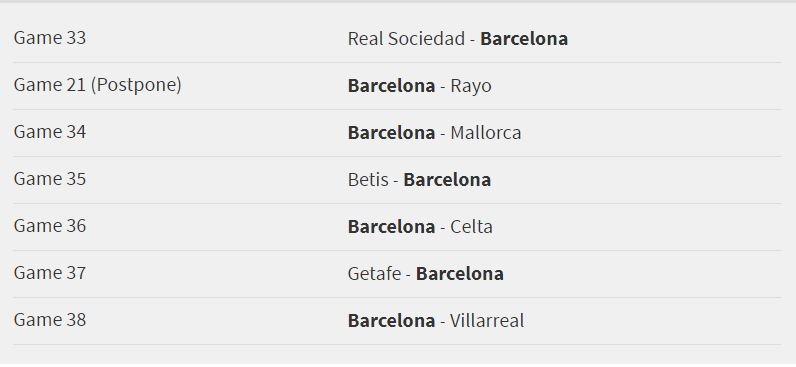Open the Barcelona - Villarreal match

436,321
